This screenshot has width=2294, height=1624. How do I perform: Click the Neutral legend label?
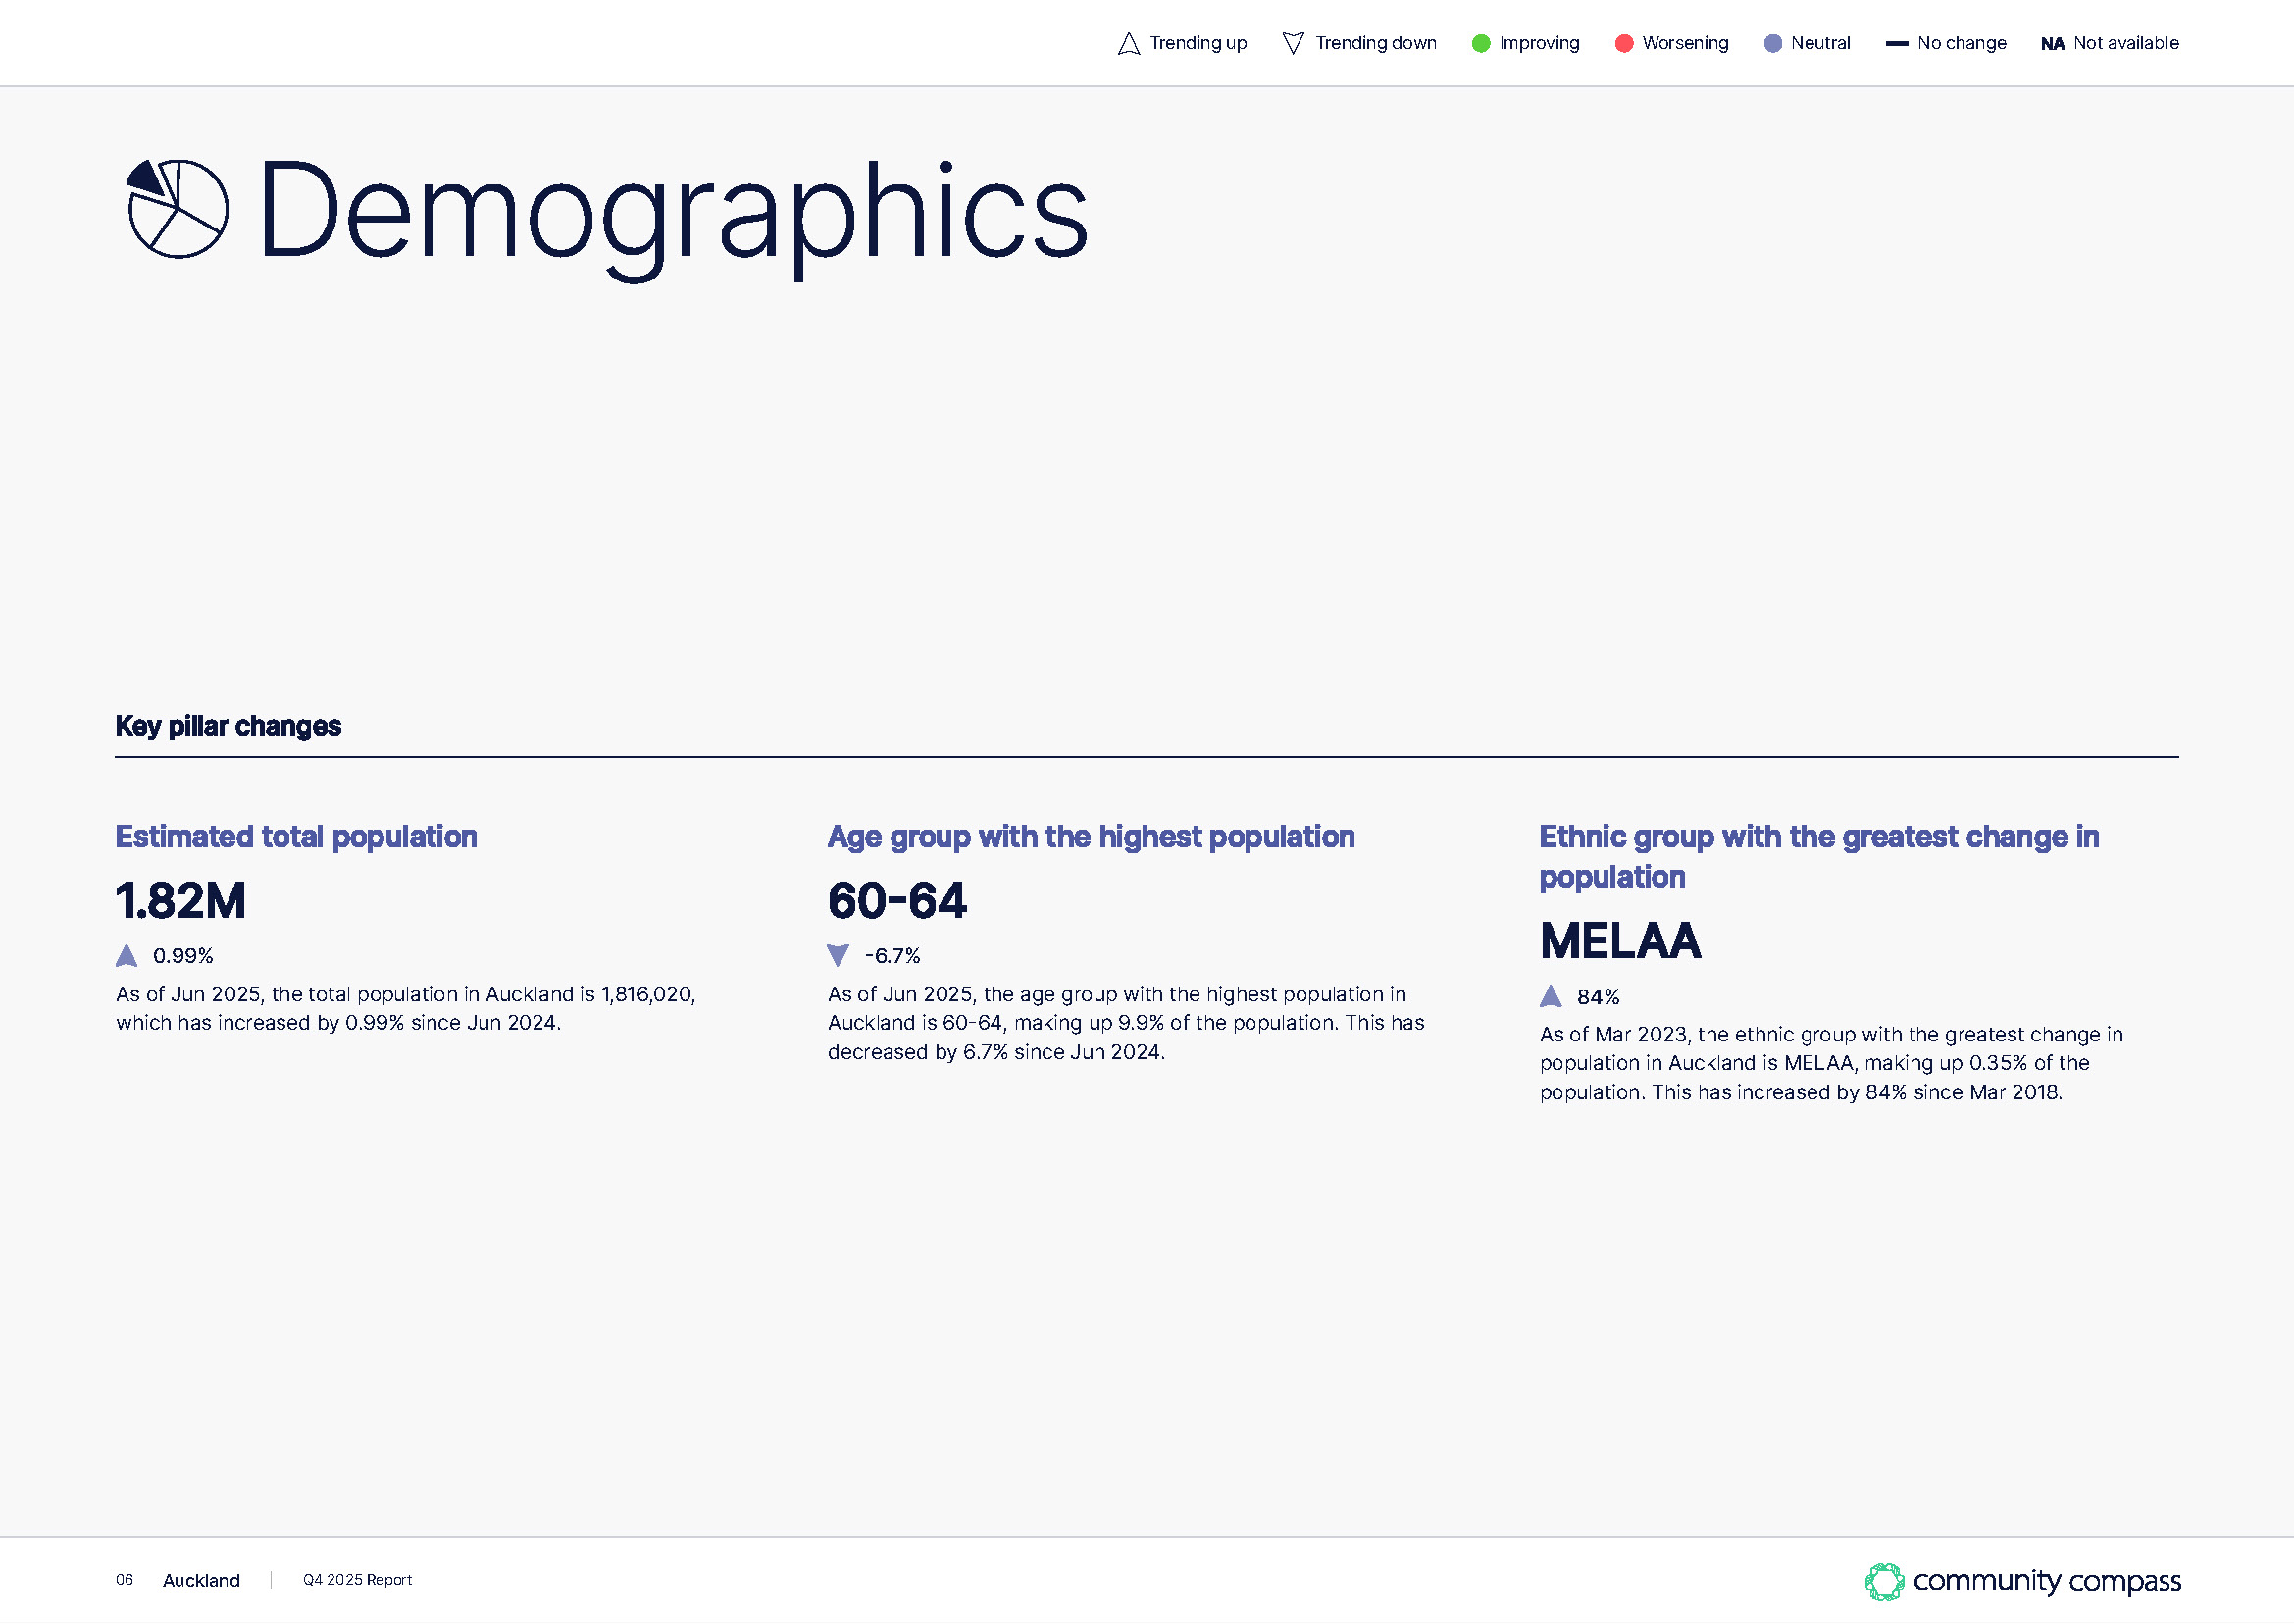tap(1821, 43)
